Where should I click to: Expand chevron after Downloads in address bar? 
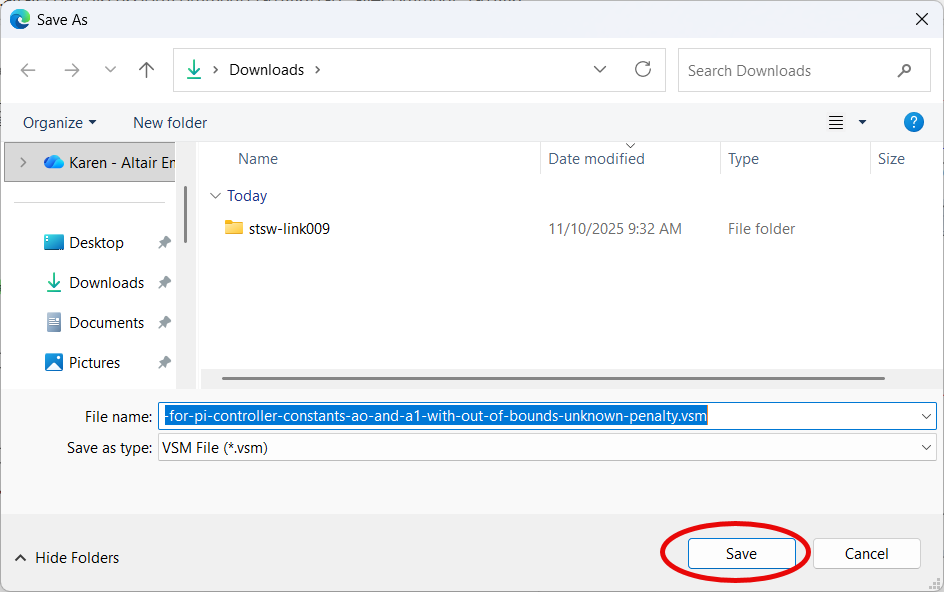(317, 70)
